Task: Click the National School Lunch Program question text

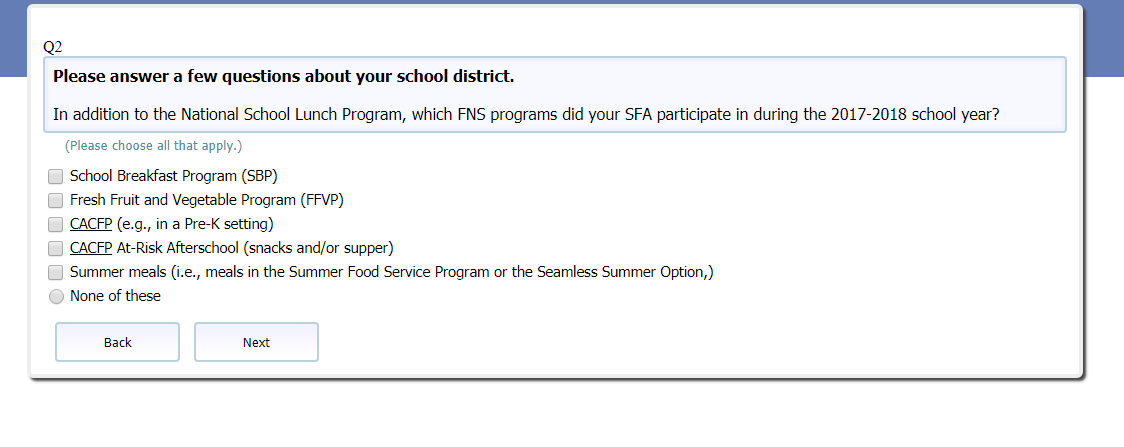Action: click(x=526, y=114)
